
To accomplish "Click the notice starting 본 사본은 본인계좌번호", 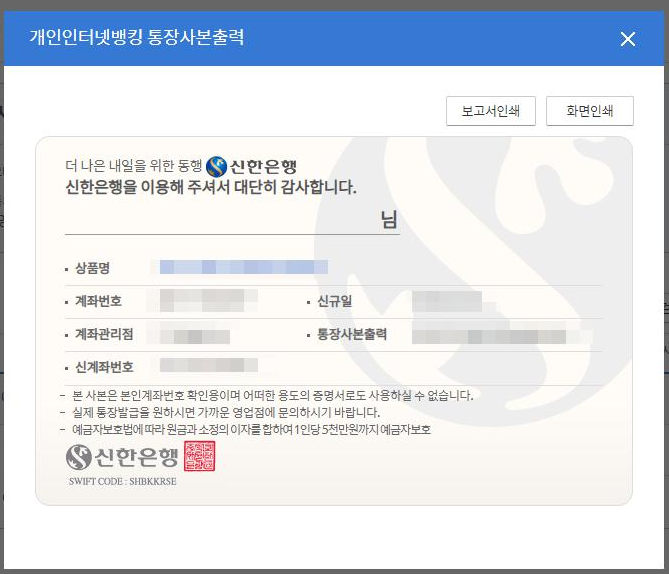I will [273, 396].
